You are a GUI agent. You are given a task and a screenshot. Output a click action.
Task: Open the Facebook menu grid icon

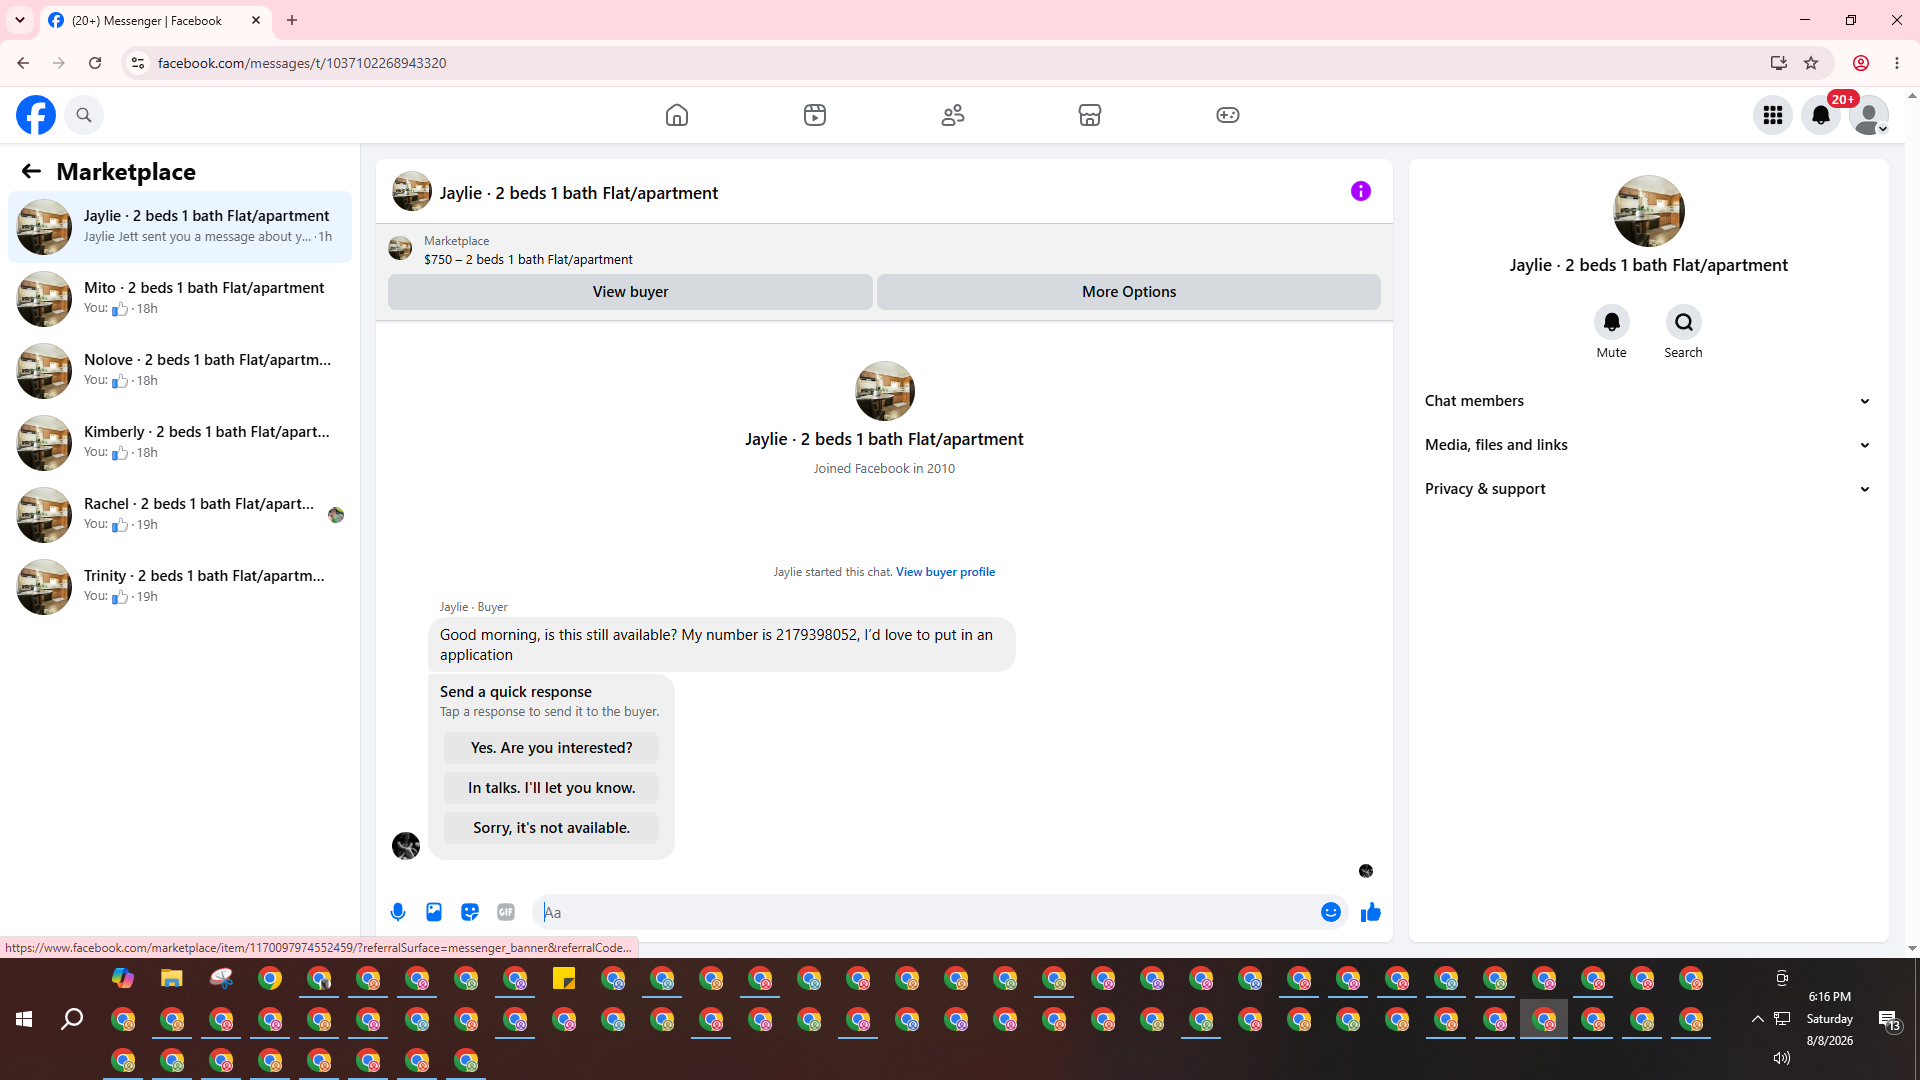[1773, 115]
